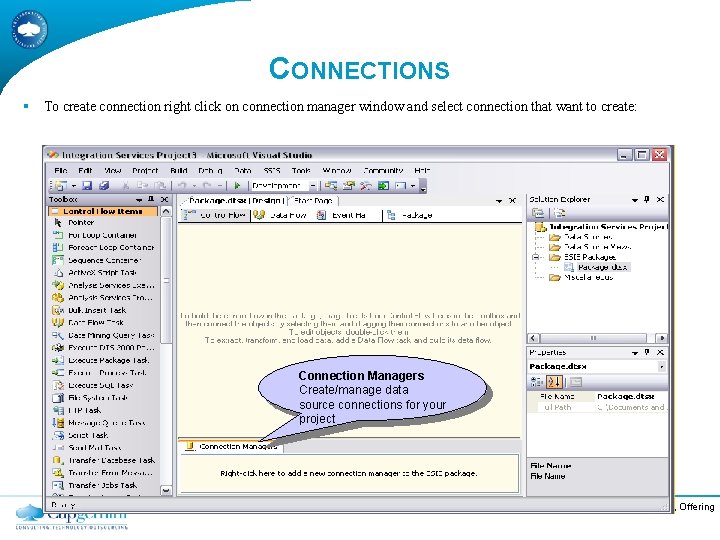Switch to the Start Page tab
The image size is (720, 540).
[x=313, y=201]
